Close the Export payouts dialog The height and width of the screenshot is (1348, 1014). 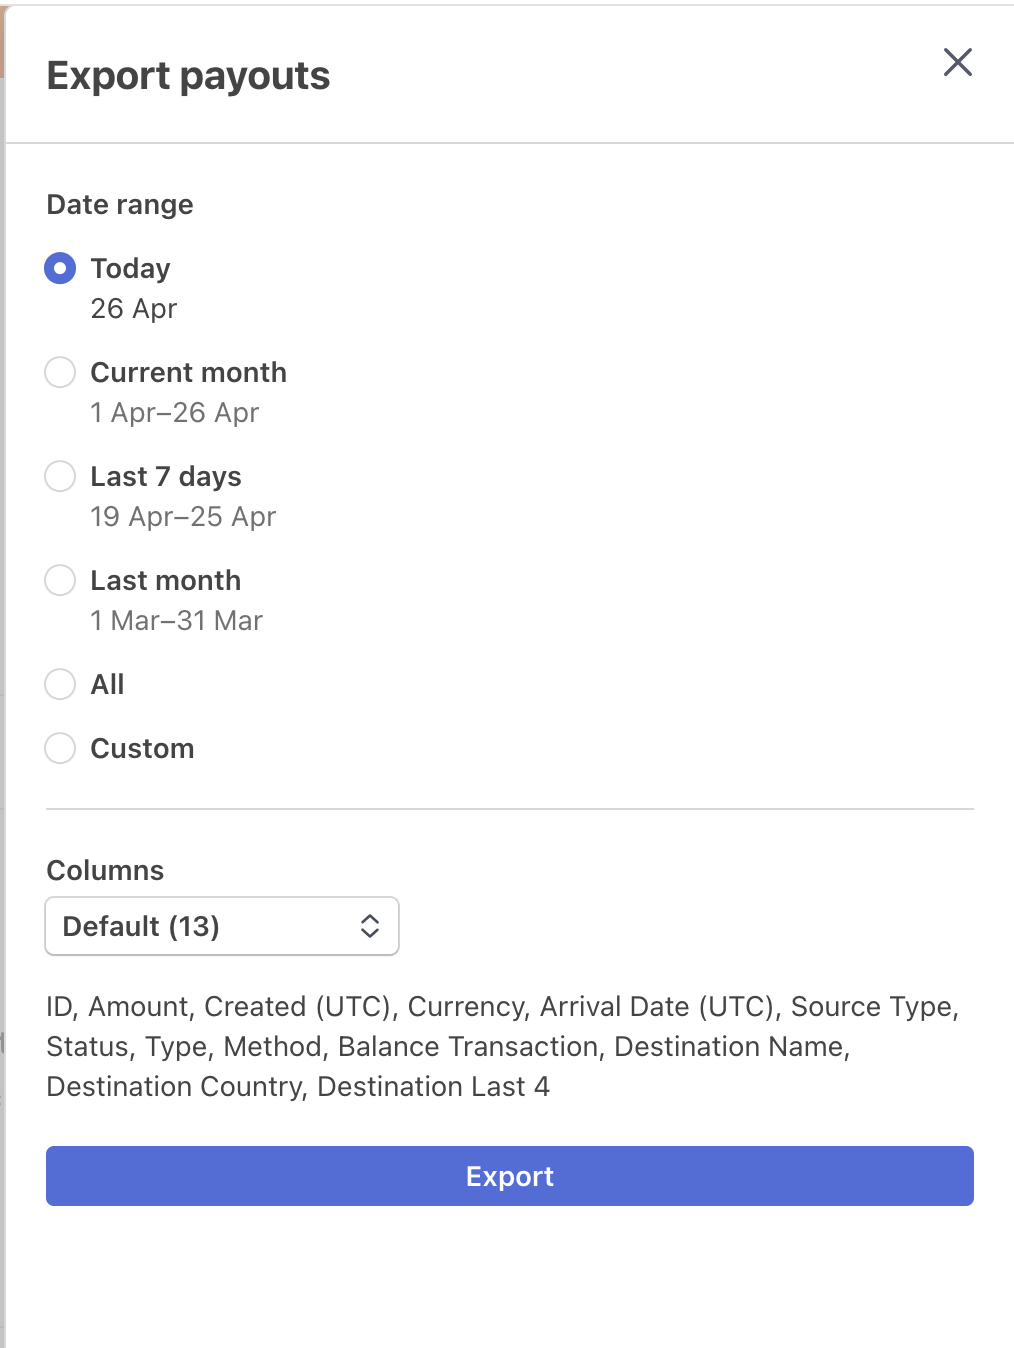coord(957,62)
